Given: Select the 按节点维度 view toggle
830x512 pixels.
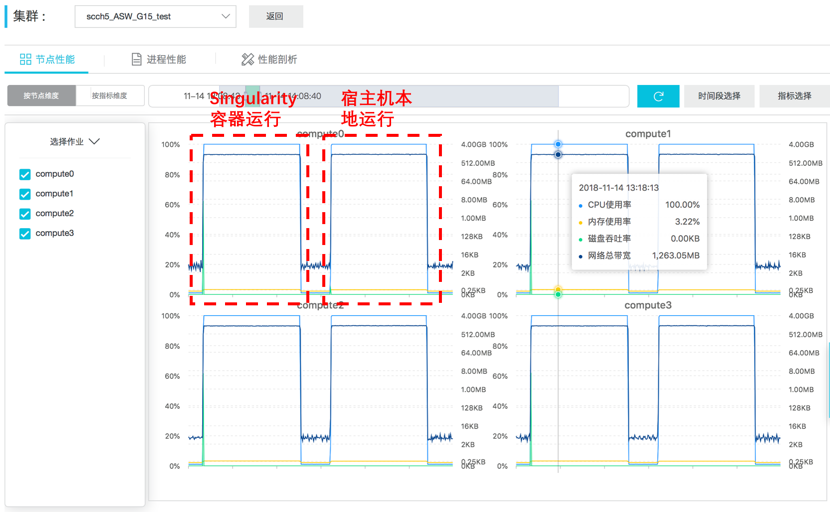Looking at the screenshot, I should 41,96.
